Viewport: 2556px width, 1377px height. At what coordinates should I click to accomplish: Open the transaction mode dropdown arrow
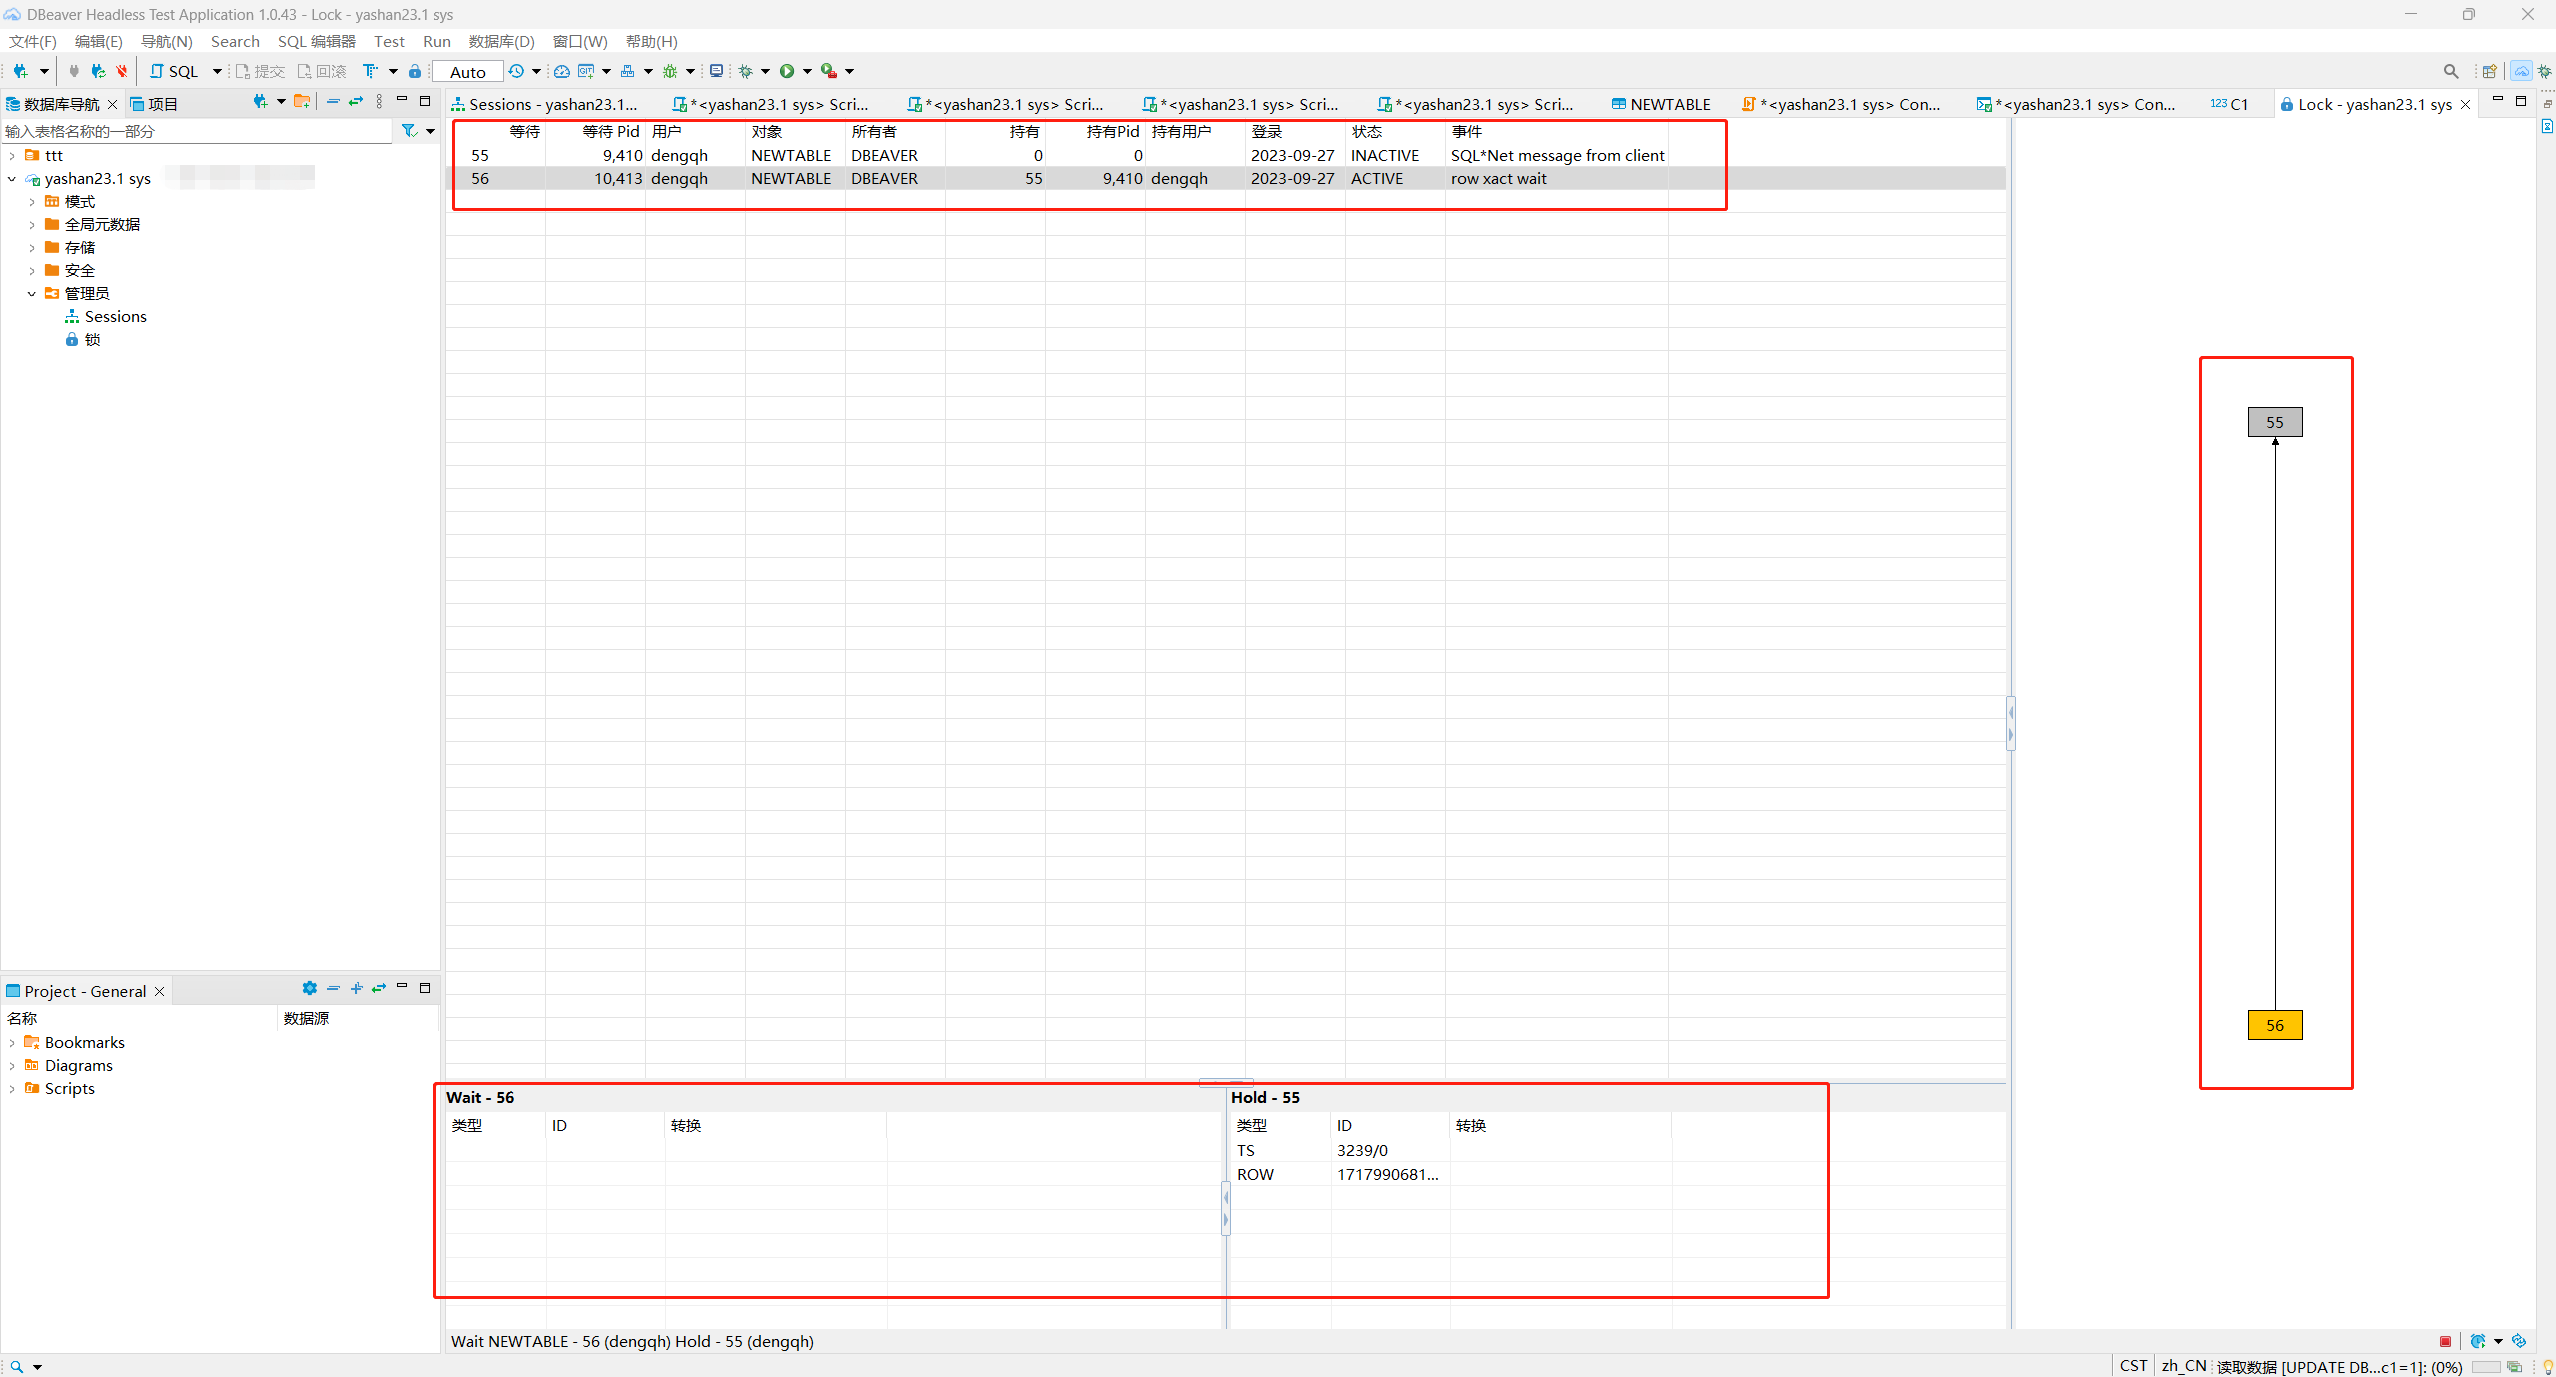pos(393,71)
